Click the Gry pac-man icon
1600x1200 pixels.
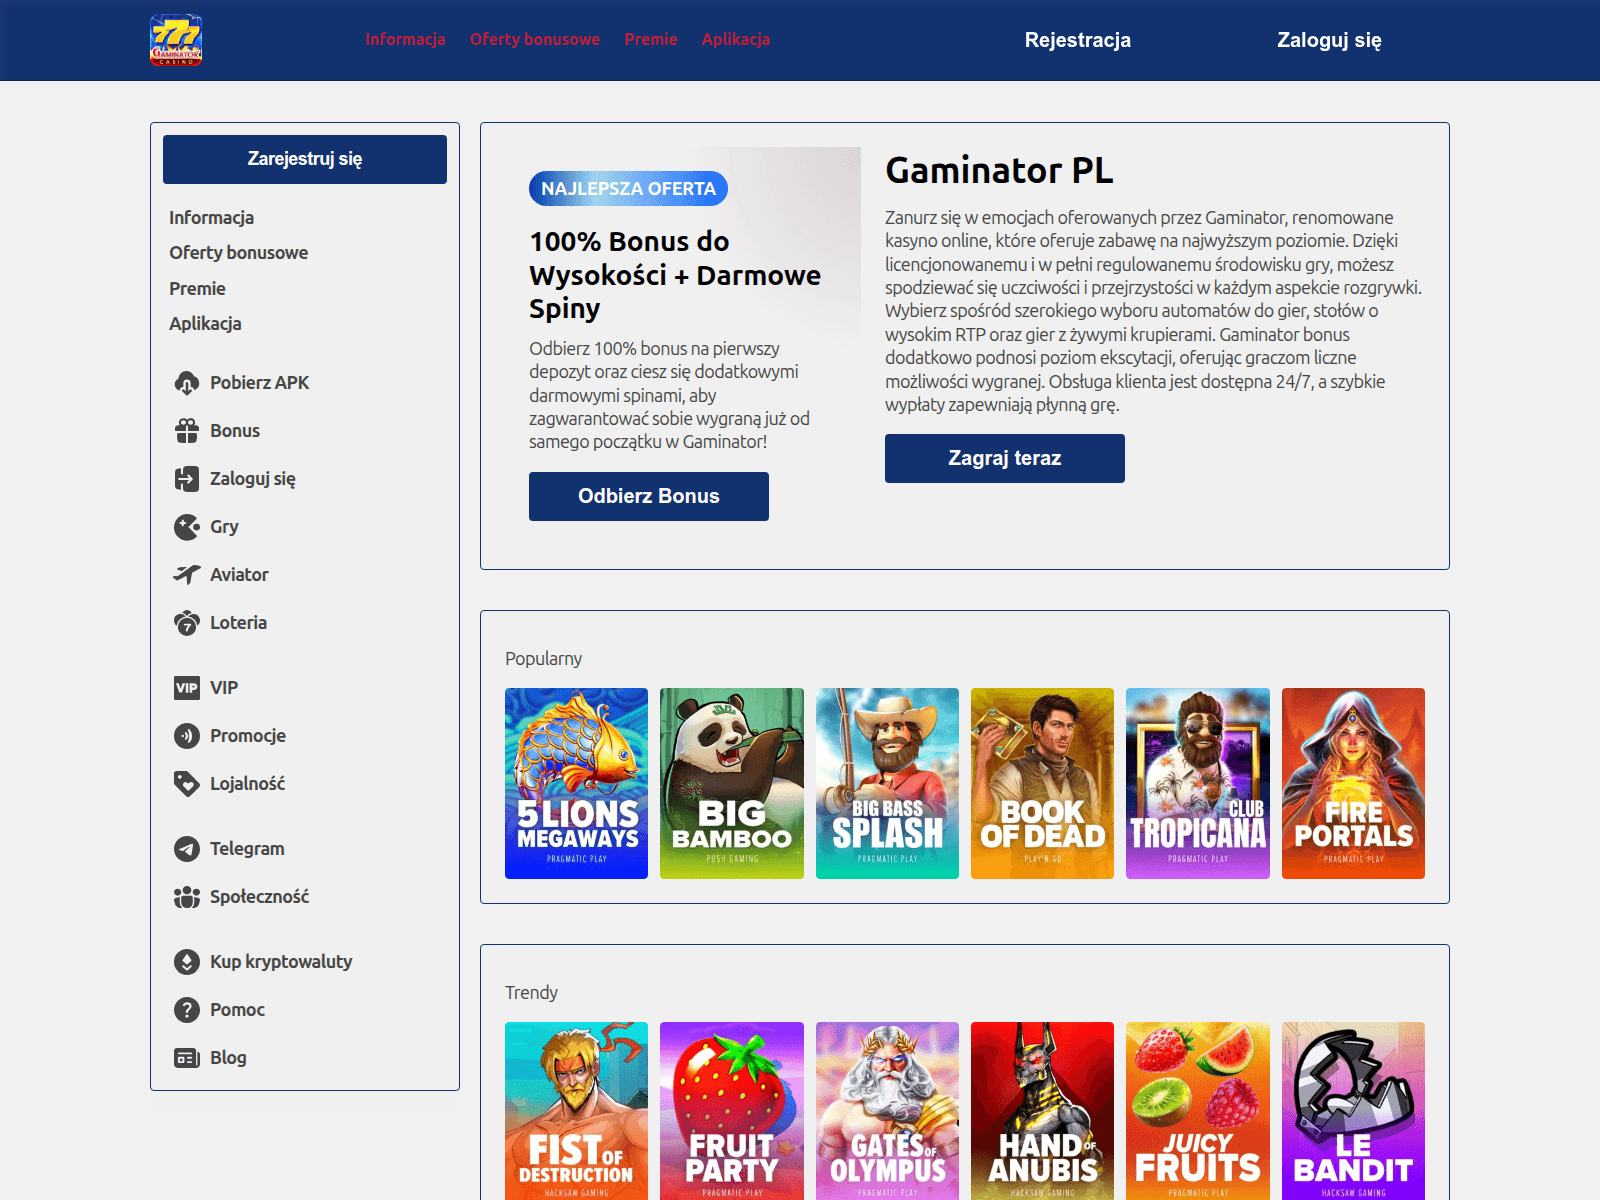click(187, 527)
